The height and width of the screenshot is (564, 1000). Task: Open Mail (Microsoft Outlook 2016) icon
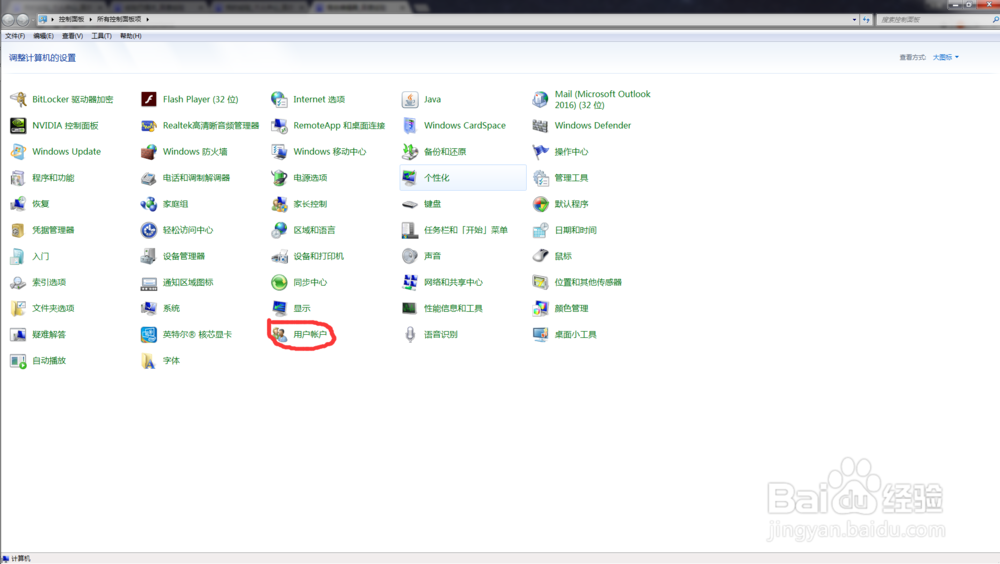[540, 99]
